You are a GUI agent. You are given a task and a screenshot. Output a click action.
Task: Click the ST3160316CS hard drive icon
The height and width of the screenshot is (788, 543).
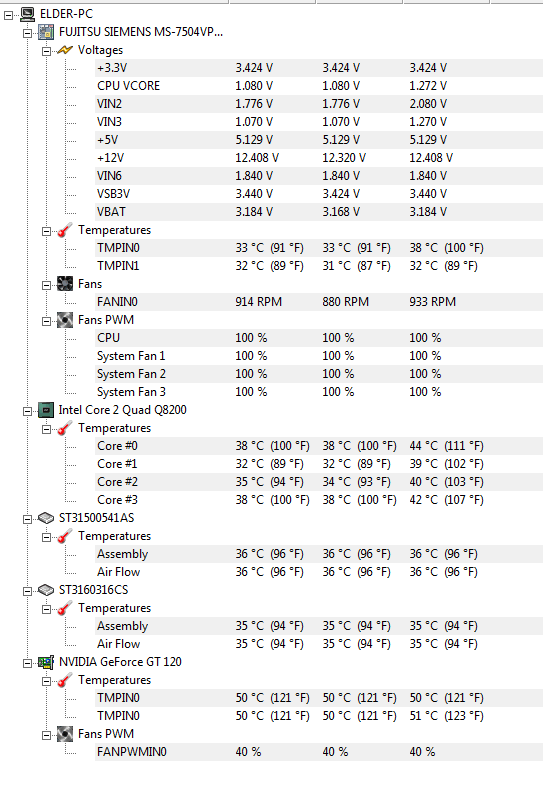coord(46,590)
